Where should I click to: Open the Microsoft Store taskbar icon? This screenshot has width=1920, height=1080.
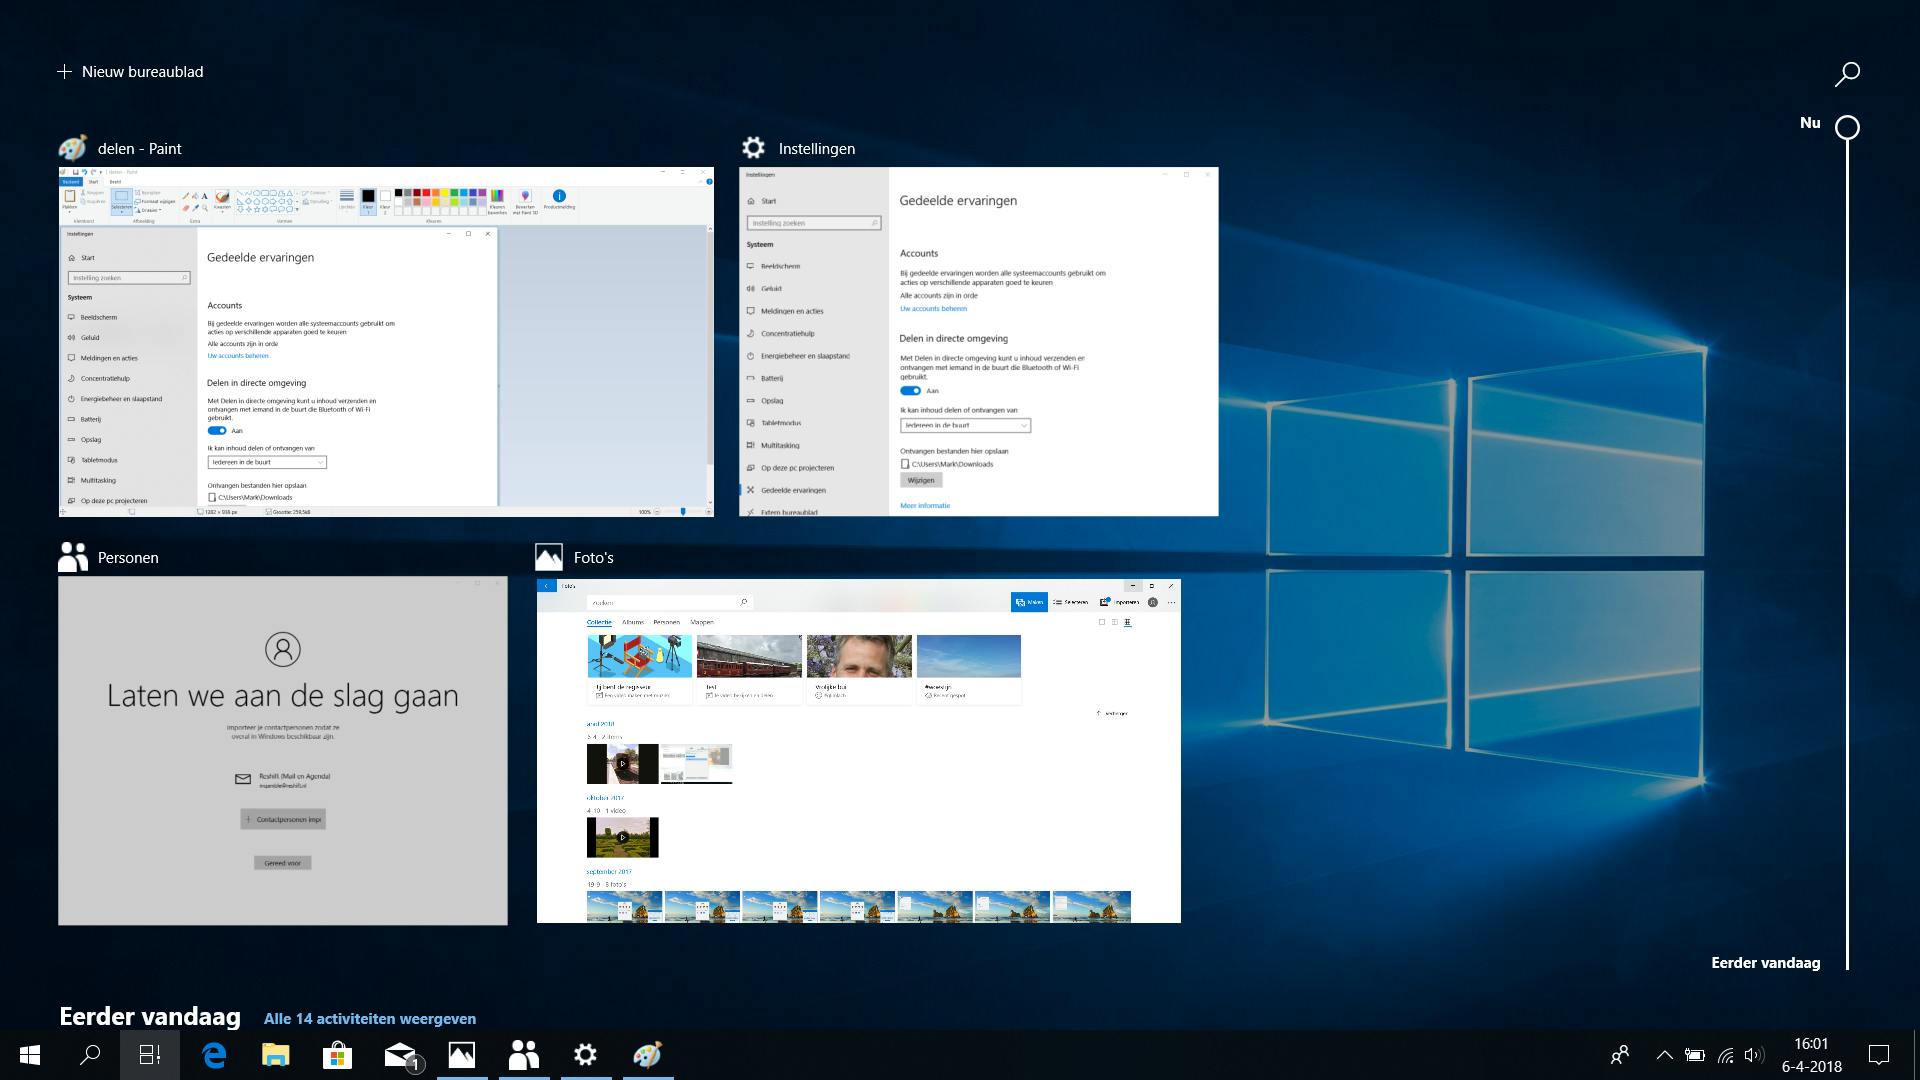pos(337,1055)
